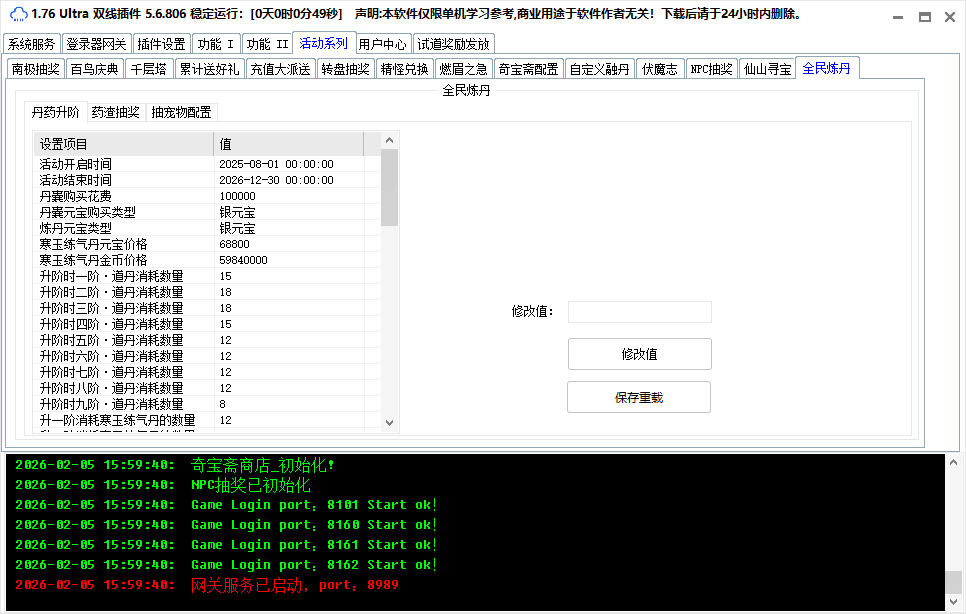Screen dimensions: 966x614
Task: Switch to the 药渣抽奖 sub-tab
Action: point(115,112)
